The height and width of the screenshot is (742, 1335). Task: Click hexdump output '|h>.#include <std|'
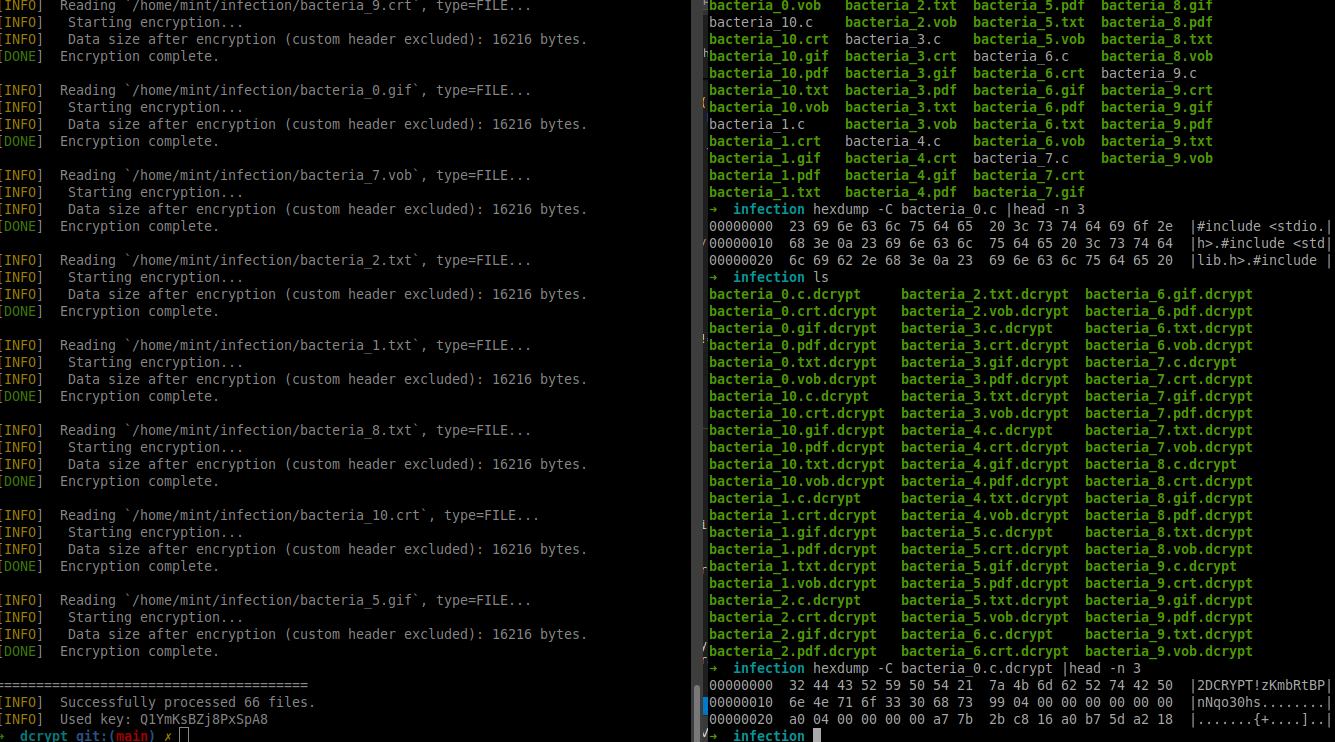[1261, 243]
